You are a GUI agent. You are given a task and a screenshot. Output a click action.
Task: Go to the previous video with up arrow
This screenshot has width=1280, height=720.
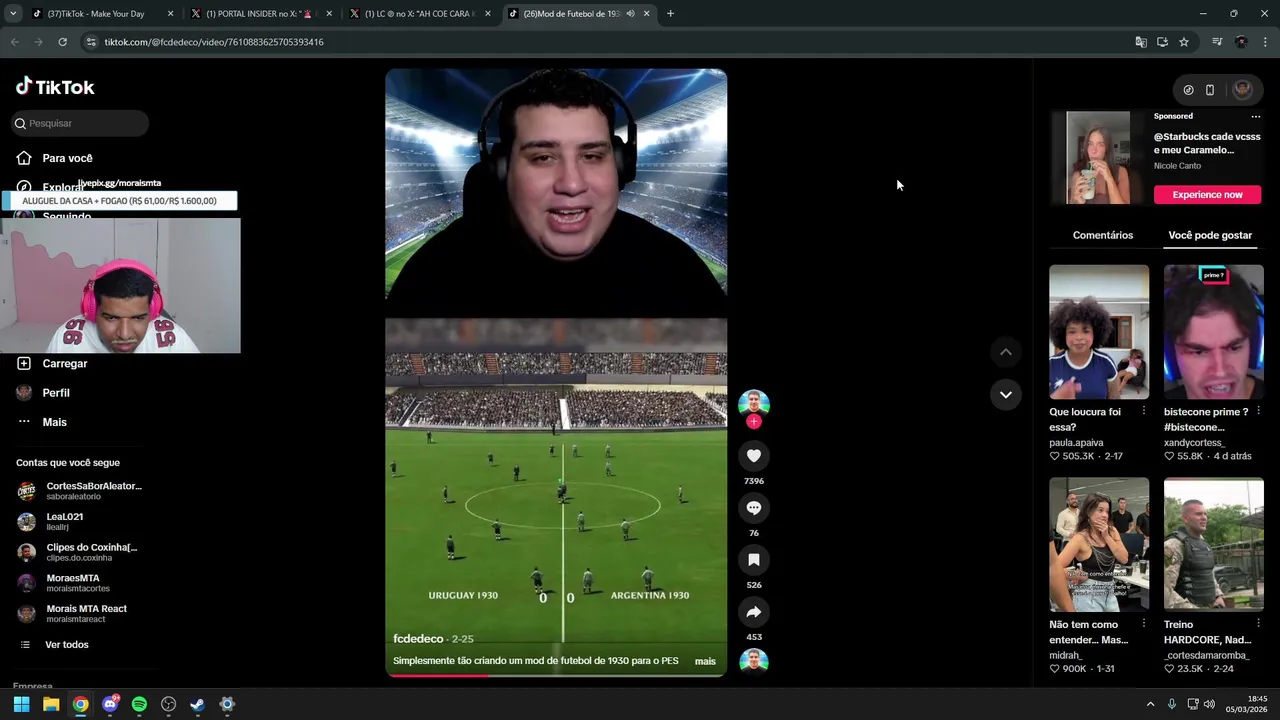click(x=1006, y=352)
